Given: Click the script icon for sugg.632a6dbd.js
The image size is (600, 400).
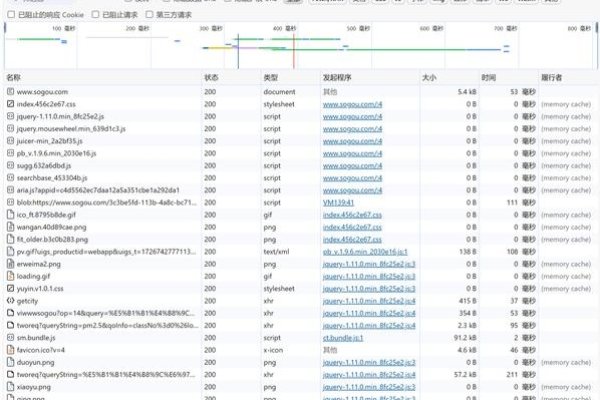Looking at the screenshot, I should [x=10, y=165].
